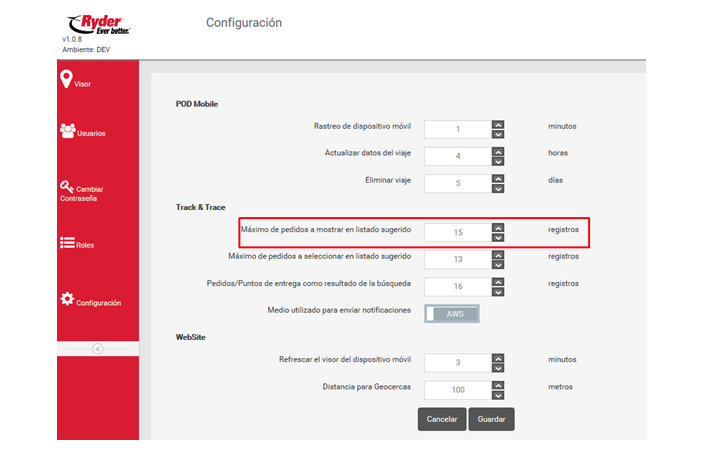The width and height of the screenshot is (708, 460).
Task: Collapse the sidebar with the arrow button
Action: tap(97, 348)
